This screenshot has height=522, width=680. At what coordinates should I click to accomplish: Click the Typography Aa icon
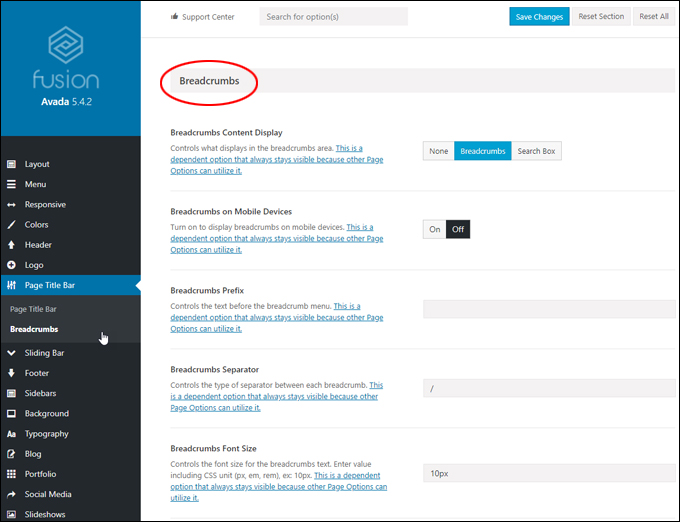click(x=12, y=434)
